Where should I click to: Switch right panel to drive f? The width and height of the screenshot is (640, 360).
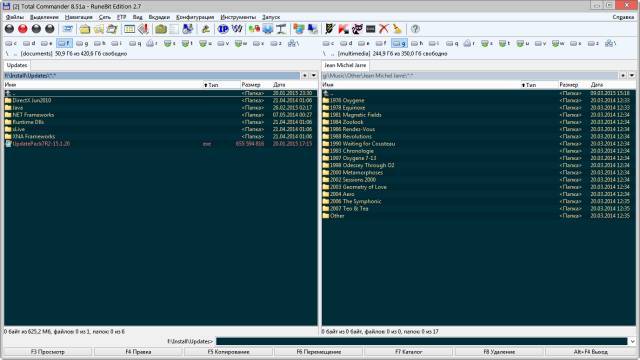pos(381,43)
